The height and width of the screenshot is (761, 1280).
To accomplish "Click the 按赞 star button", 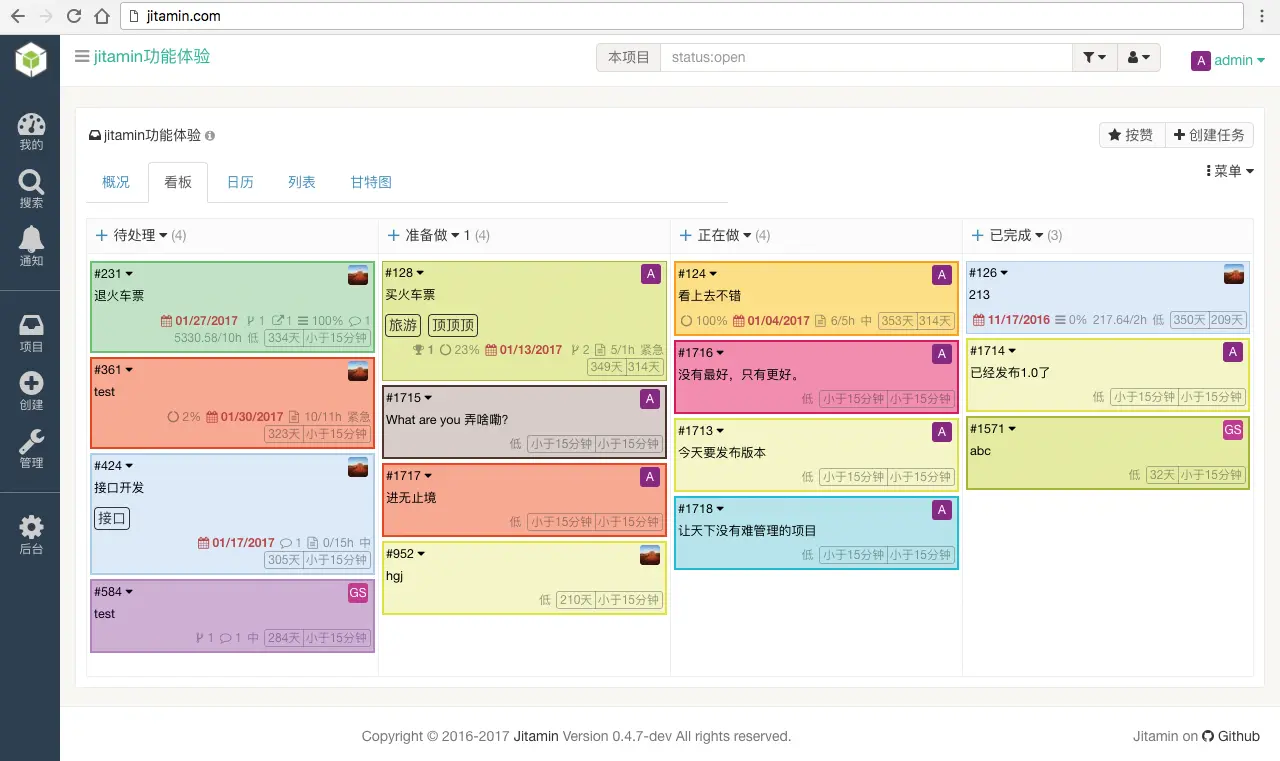I will [x=1132, y=135].
